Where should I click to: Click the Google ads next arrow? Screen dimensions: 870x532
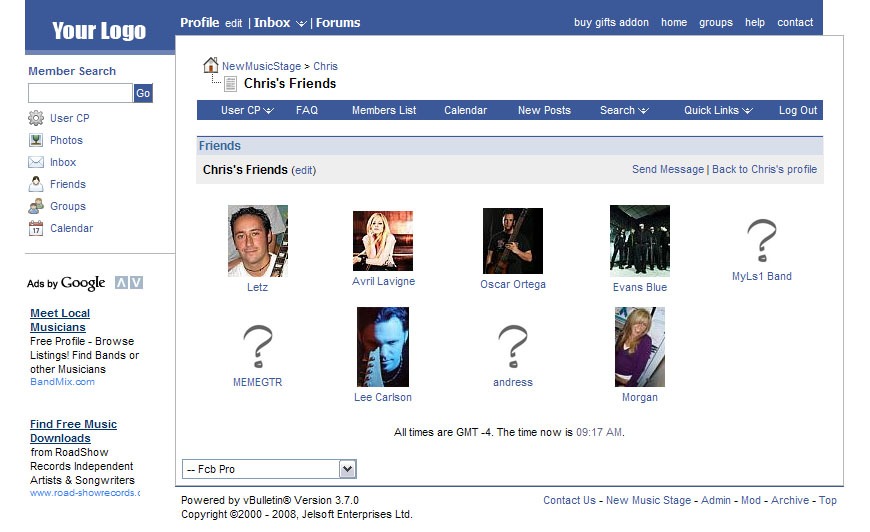pos(136,283)
